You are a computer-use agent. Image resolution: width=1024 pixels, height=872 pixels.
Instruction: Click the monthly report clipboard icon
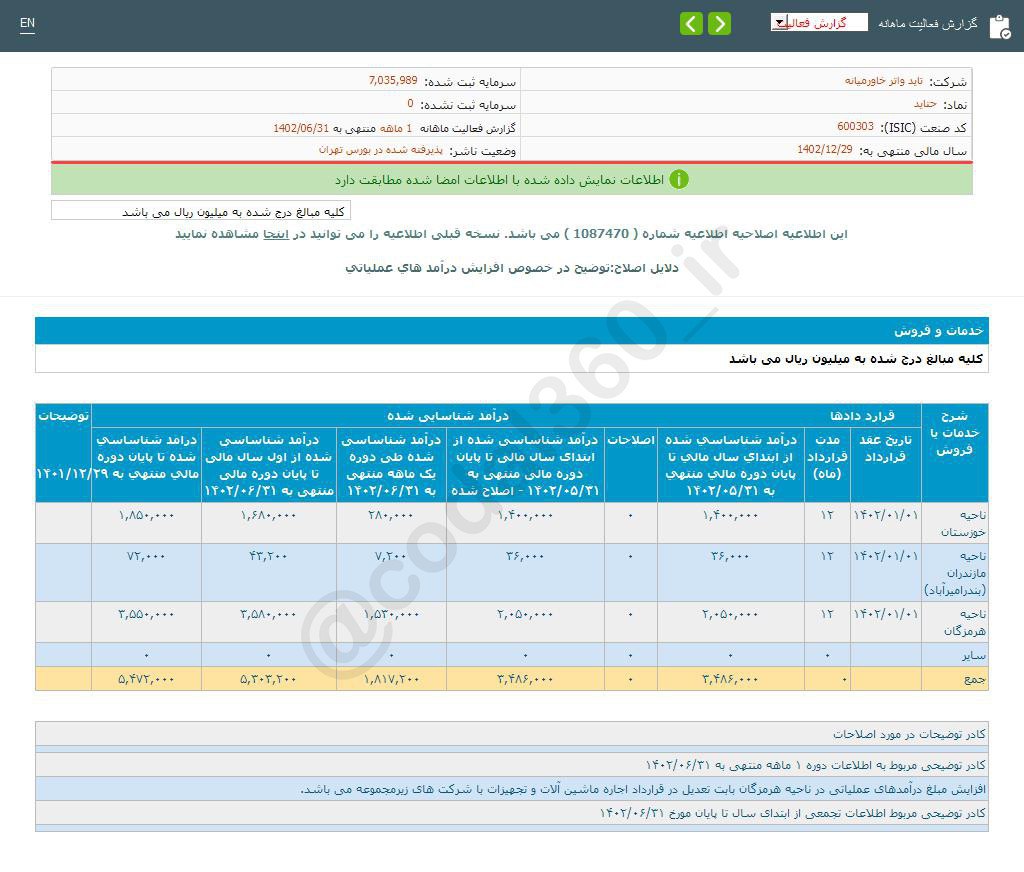(1001, 26)
